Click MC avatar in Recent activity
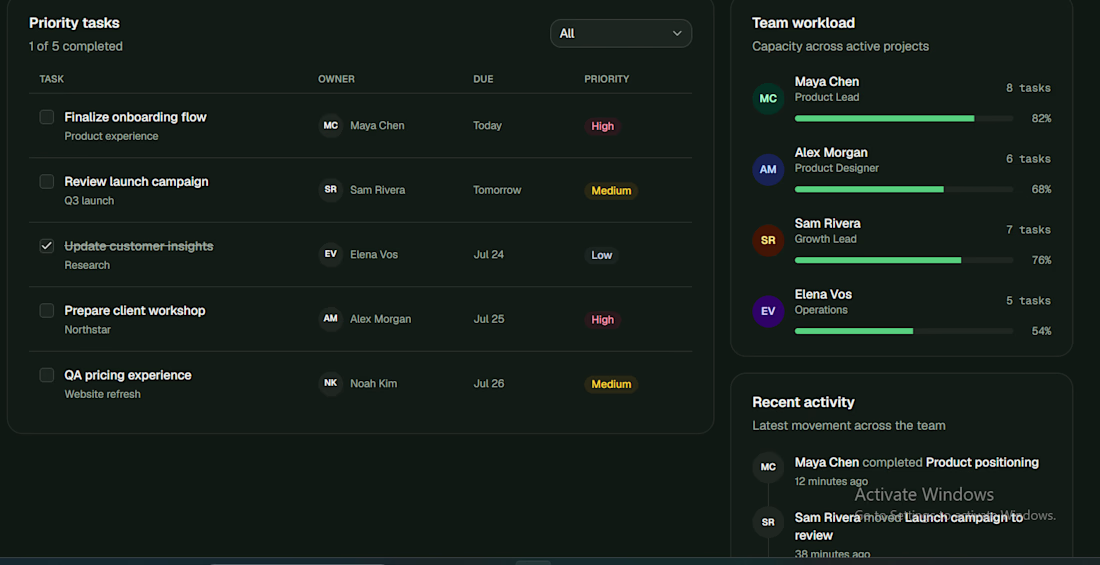 (x=768, y=467)
